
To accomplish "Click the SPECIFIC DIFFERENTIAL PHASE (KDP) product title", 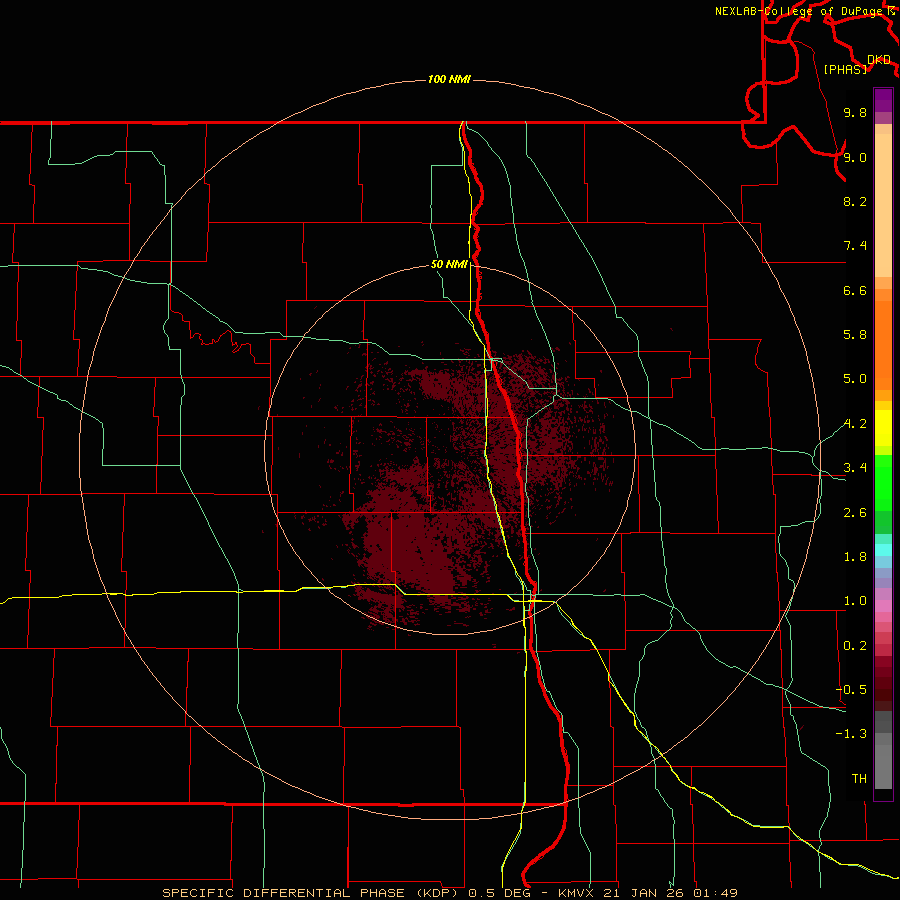I will point(312,893).
